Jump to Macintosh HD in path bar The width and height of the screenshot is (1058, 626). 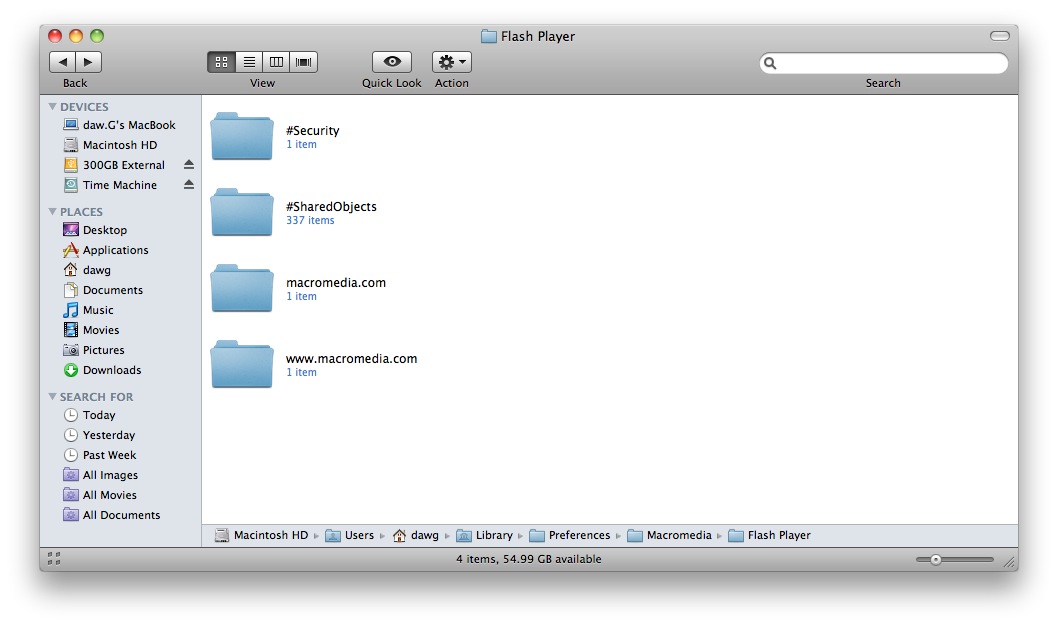pyautogui.click(x=261, y=535)
